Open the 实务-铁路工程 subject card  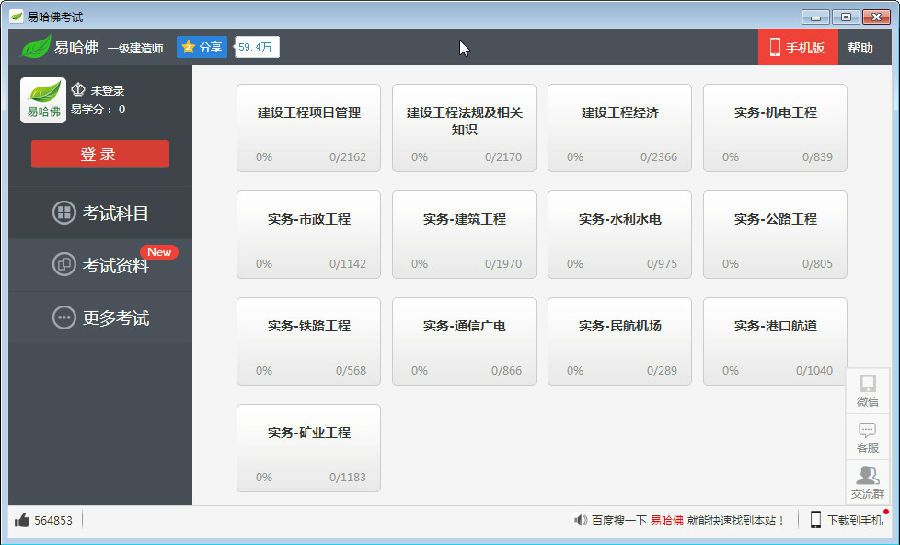309,341
